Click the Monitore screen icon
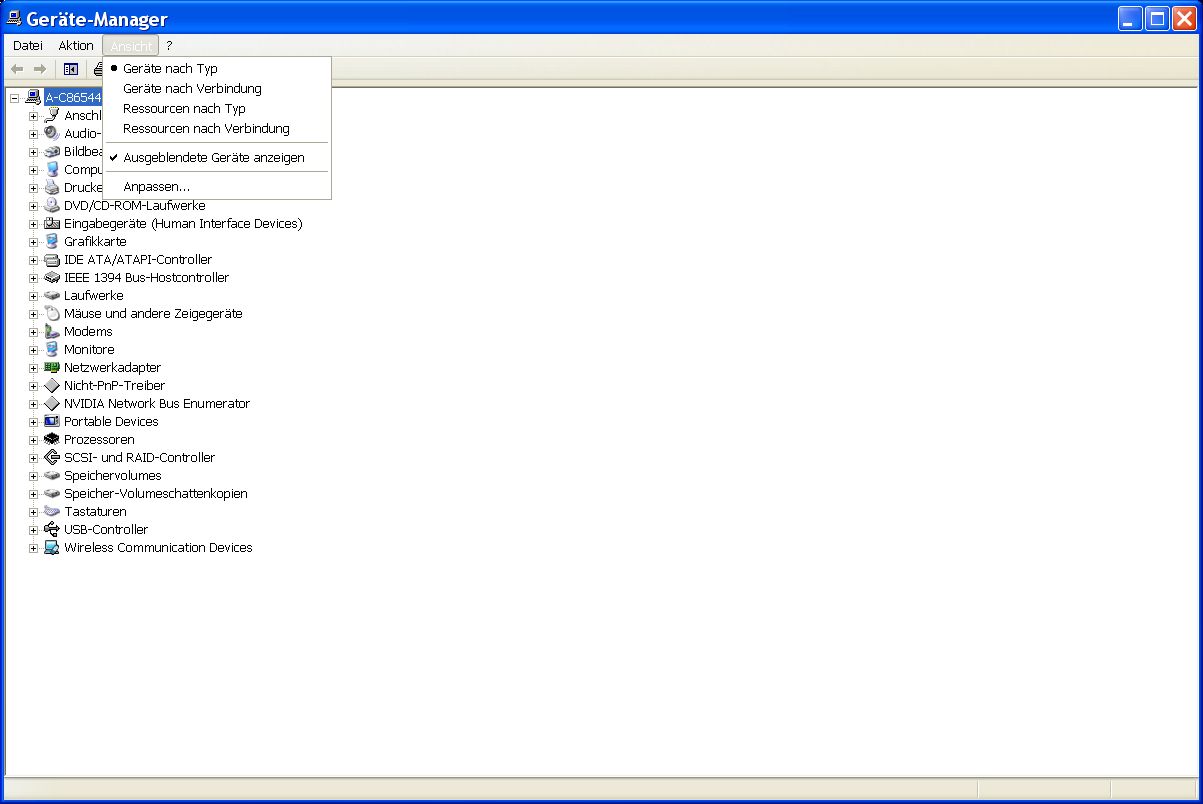The image size is (1203, 804). (52, 349)
